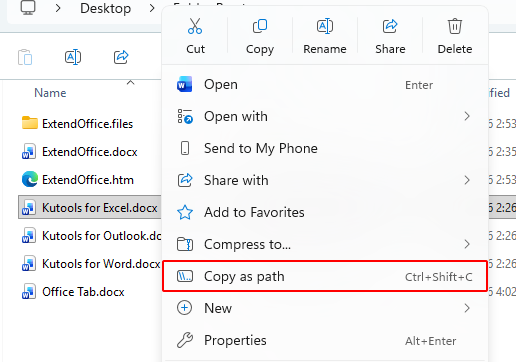Select Send to My Phone
Screen dimensions: 516x362
click(325, 148)
